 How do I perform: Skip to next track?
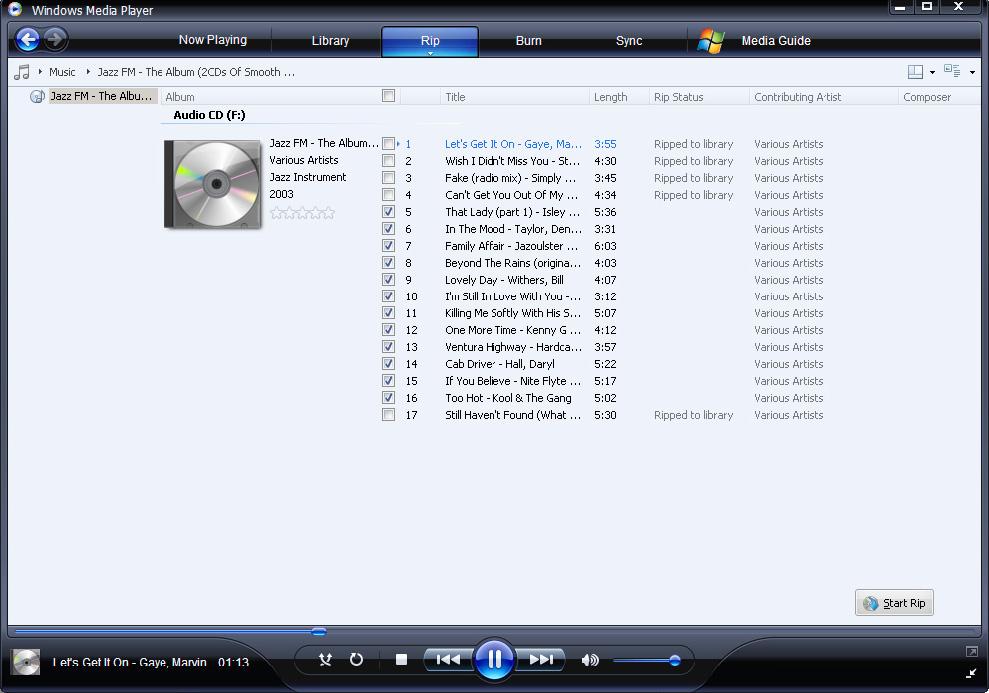(541, 660)
